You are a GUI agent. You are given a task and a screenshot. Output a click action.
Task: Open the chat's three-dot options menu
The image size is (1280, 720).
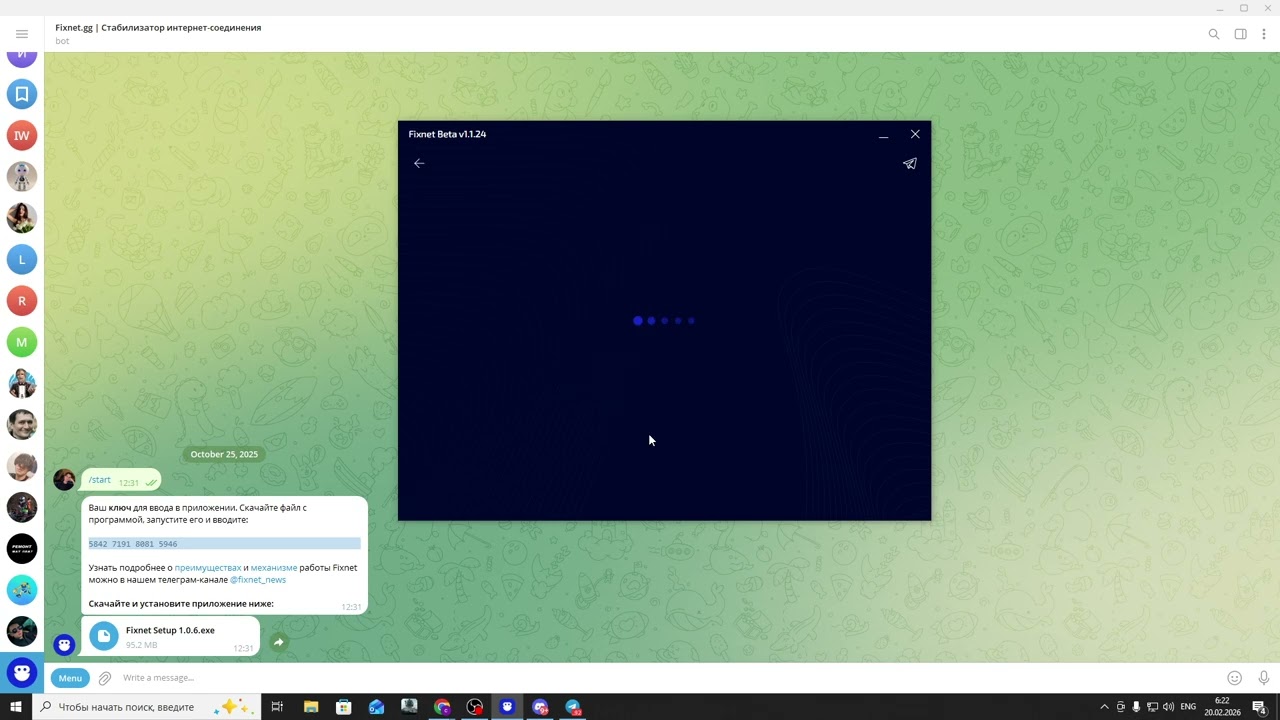(1264, 34)
